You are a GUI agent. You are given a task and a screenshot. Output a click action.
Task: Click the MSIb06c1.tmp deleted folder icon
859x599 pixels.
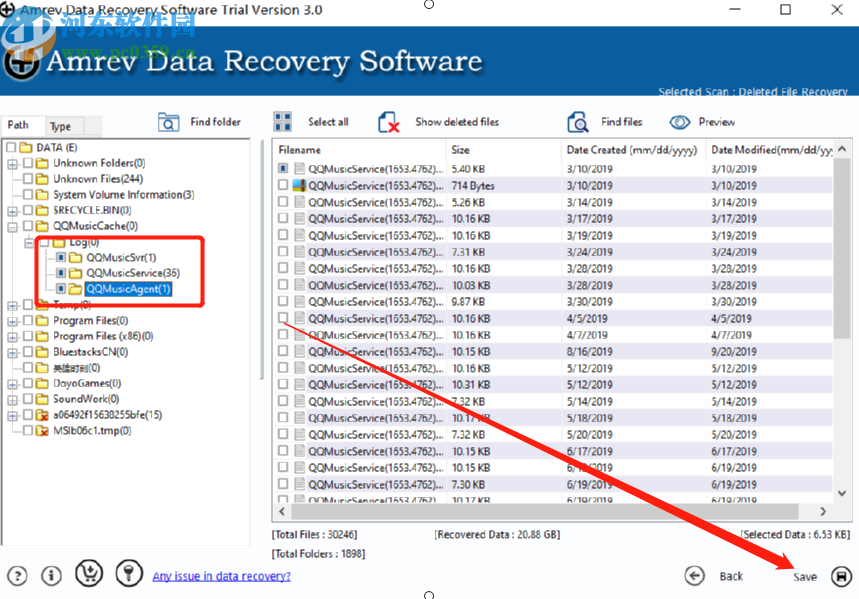(42, 431)
